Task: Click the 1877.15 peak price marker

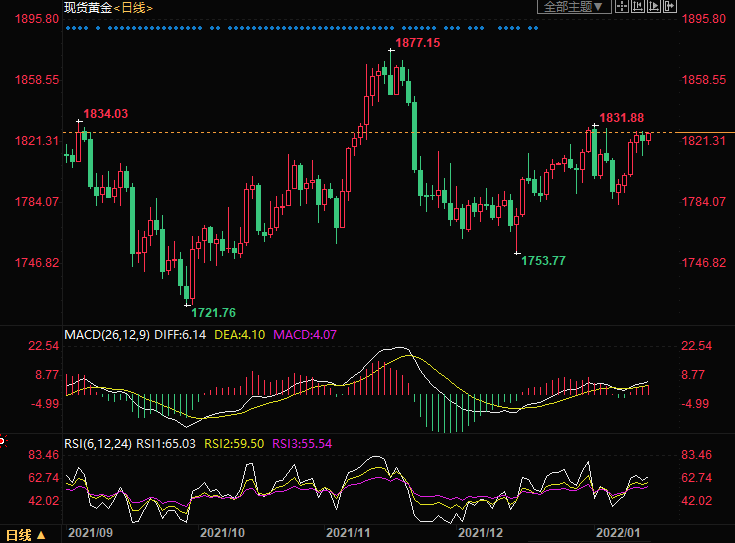Action: (417, 43)
